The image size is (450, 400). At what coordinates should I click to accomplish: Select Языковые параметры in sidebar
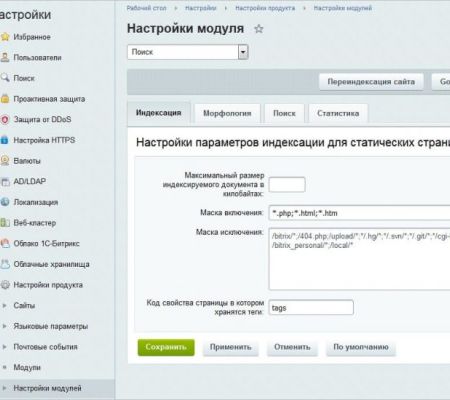pos(51,326)
